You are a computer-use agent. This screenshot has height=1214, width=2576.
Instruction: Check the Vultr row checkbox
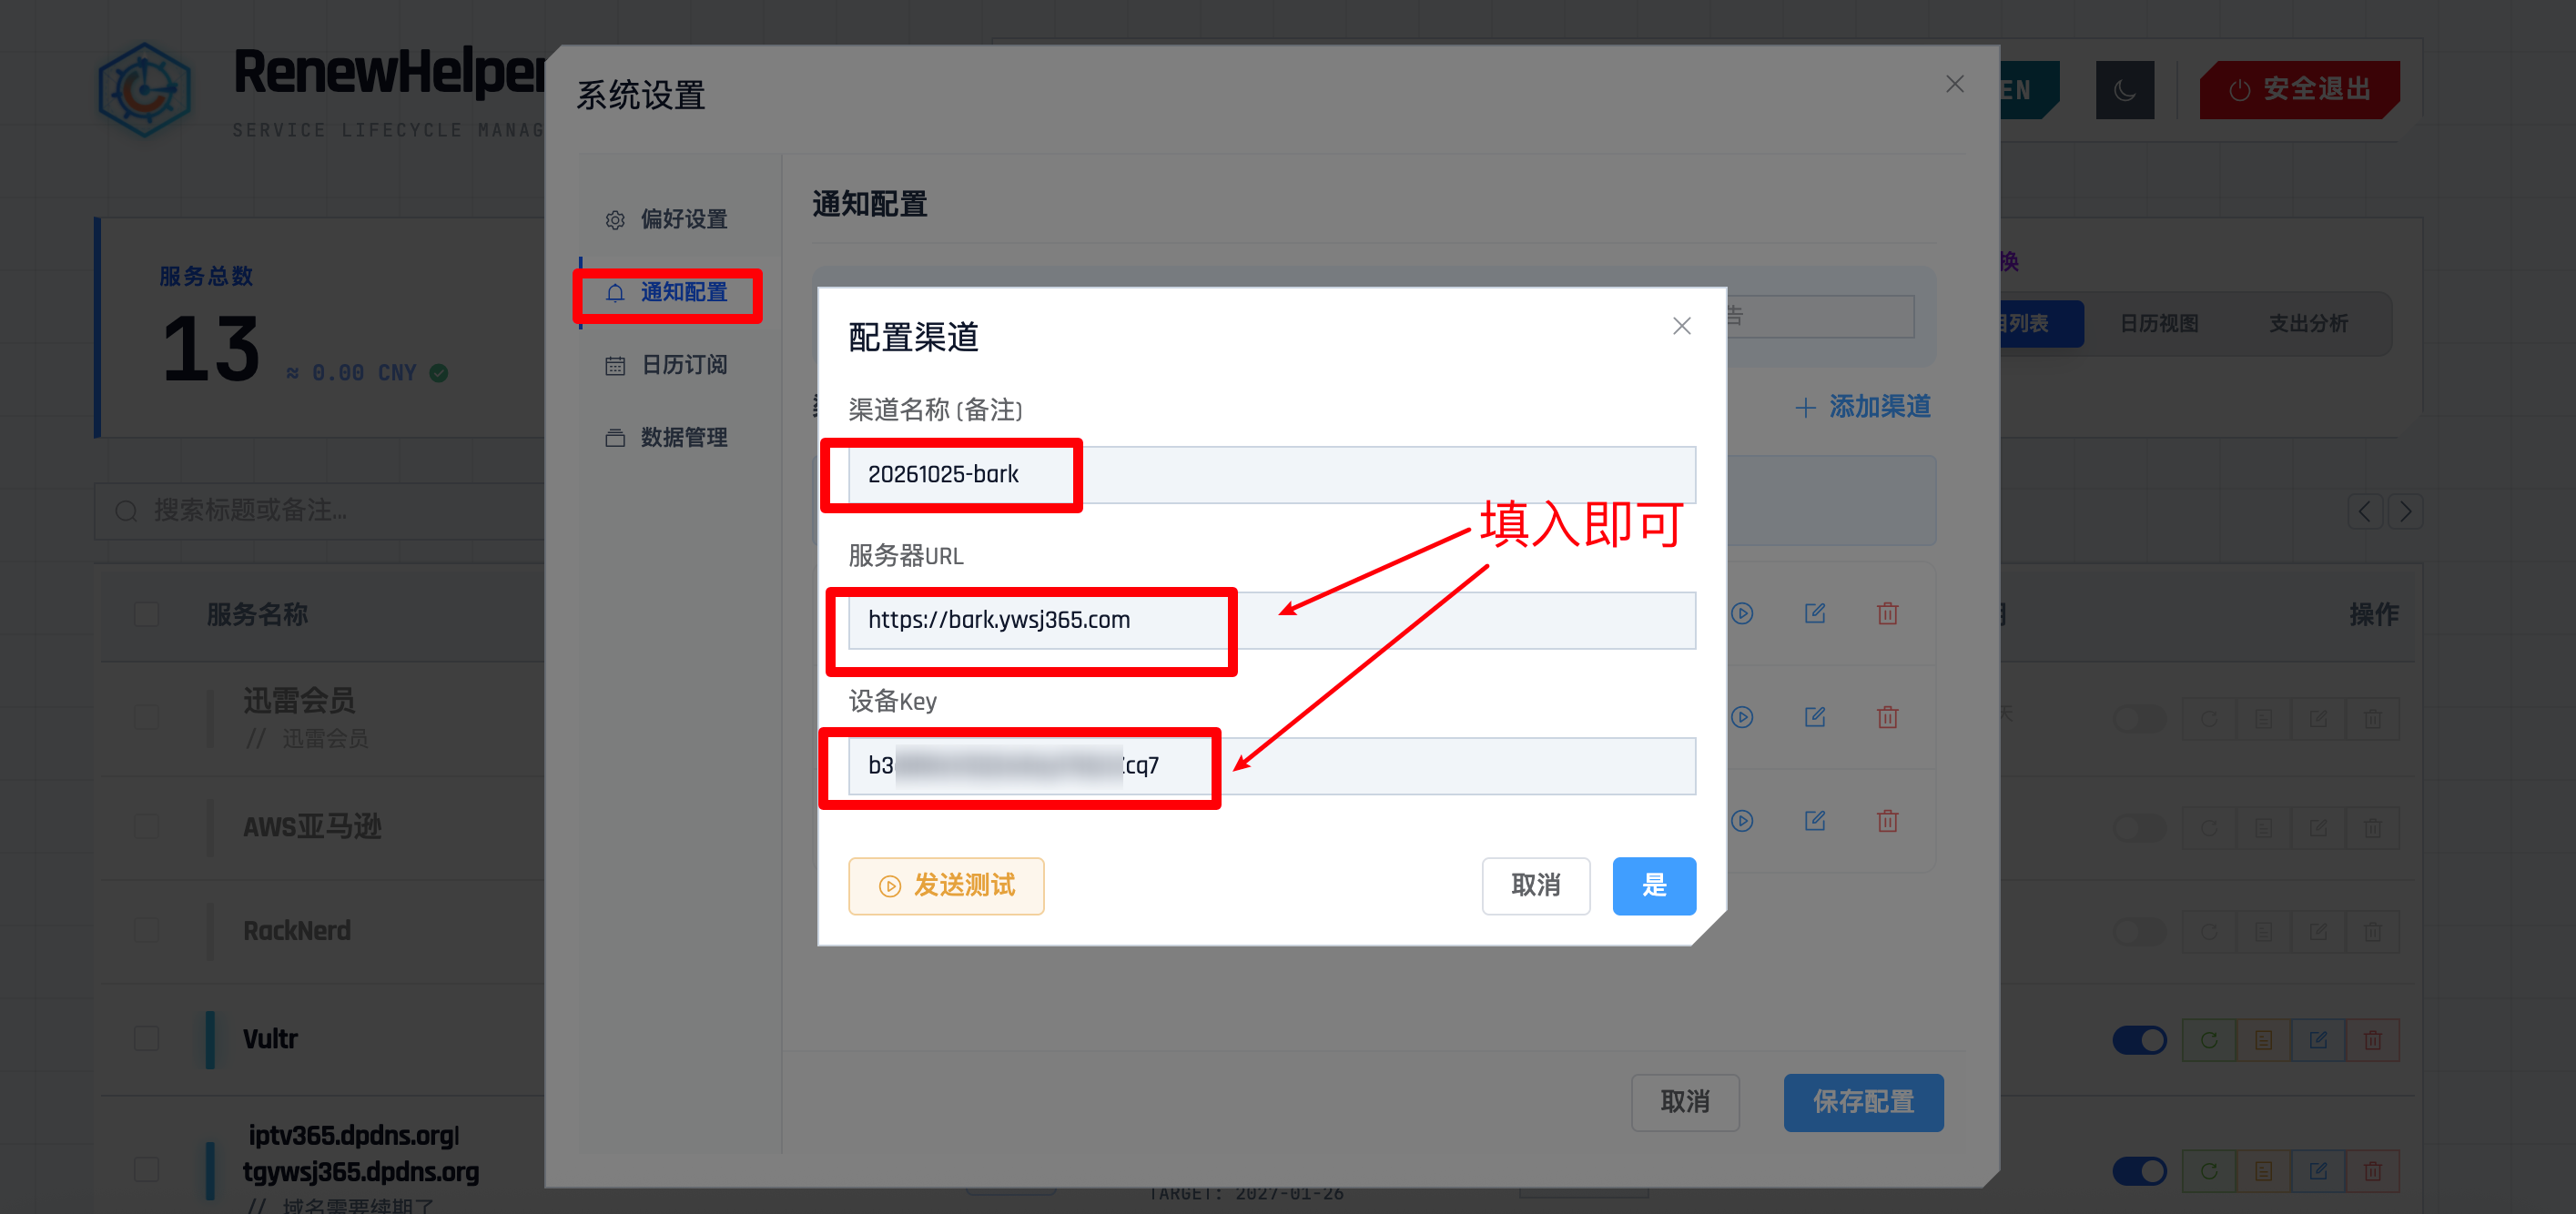click(146, 1039)
